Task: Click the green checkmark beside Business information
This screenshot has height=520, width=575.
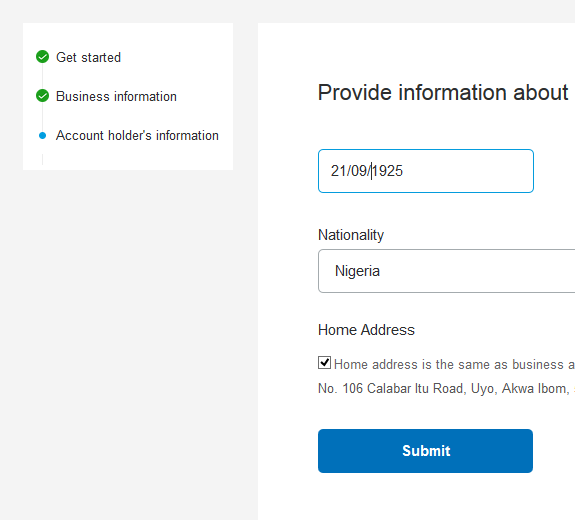Action: click(x=43, y=96)
